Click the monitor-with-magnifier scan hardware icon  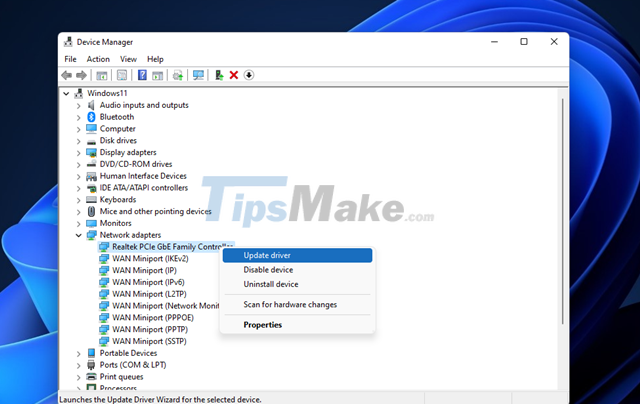(198, 75)
